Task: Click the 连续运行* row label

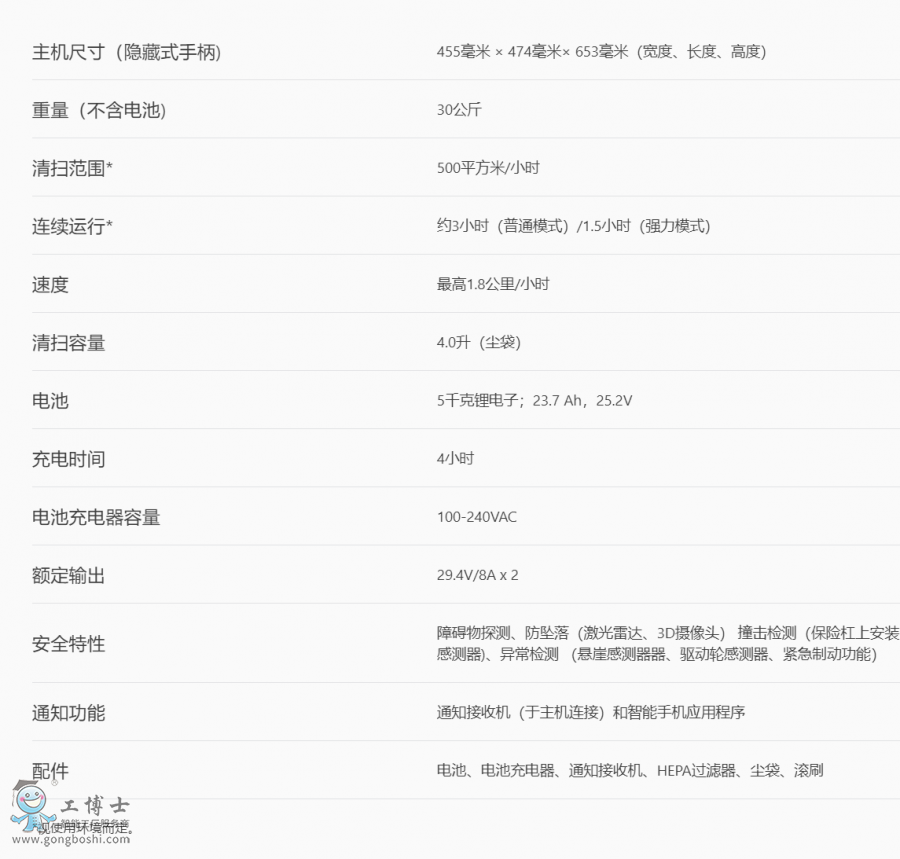Action: coord(72,226)
